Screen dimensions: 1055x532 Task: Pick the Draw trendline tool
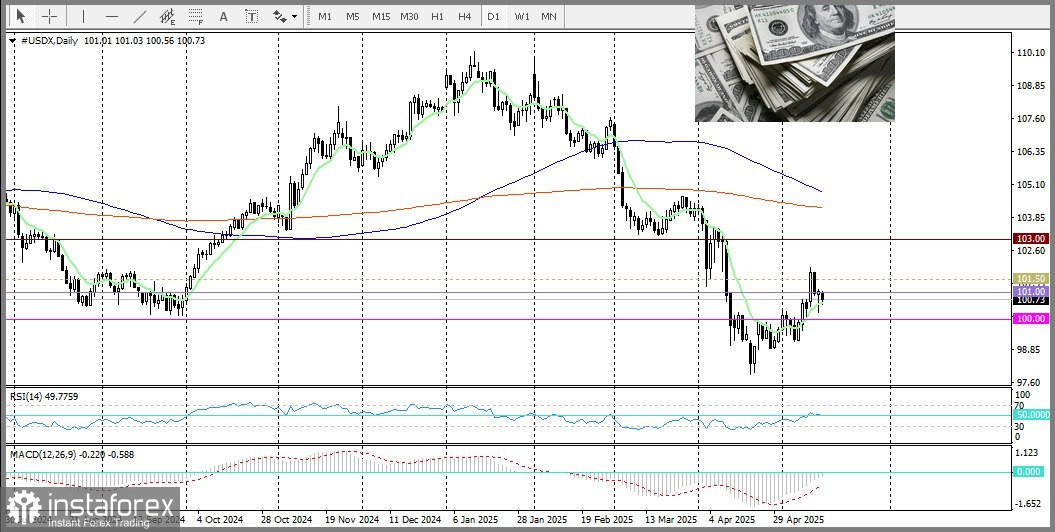click(140, 16)
